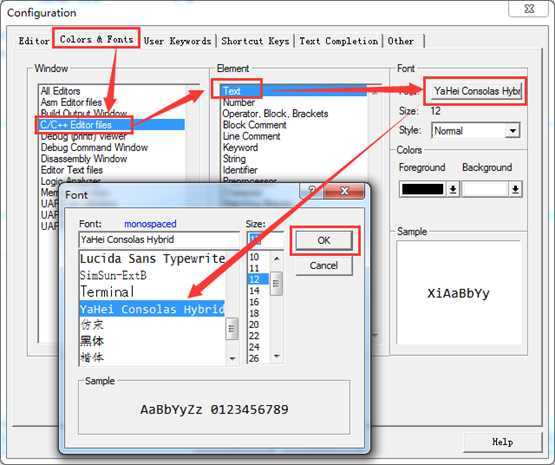Open the Shortcut Keys tab
Image resolution: width=555 pixels, height=465 pixels.
click(x=255, y=41)
